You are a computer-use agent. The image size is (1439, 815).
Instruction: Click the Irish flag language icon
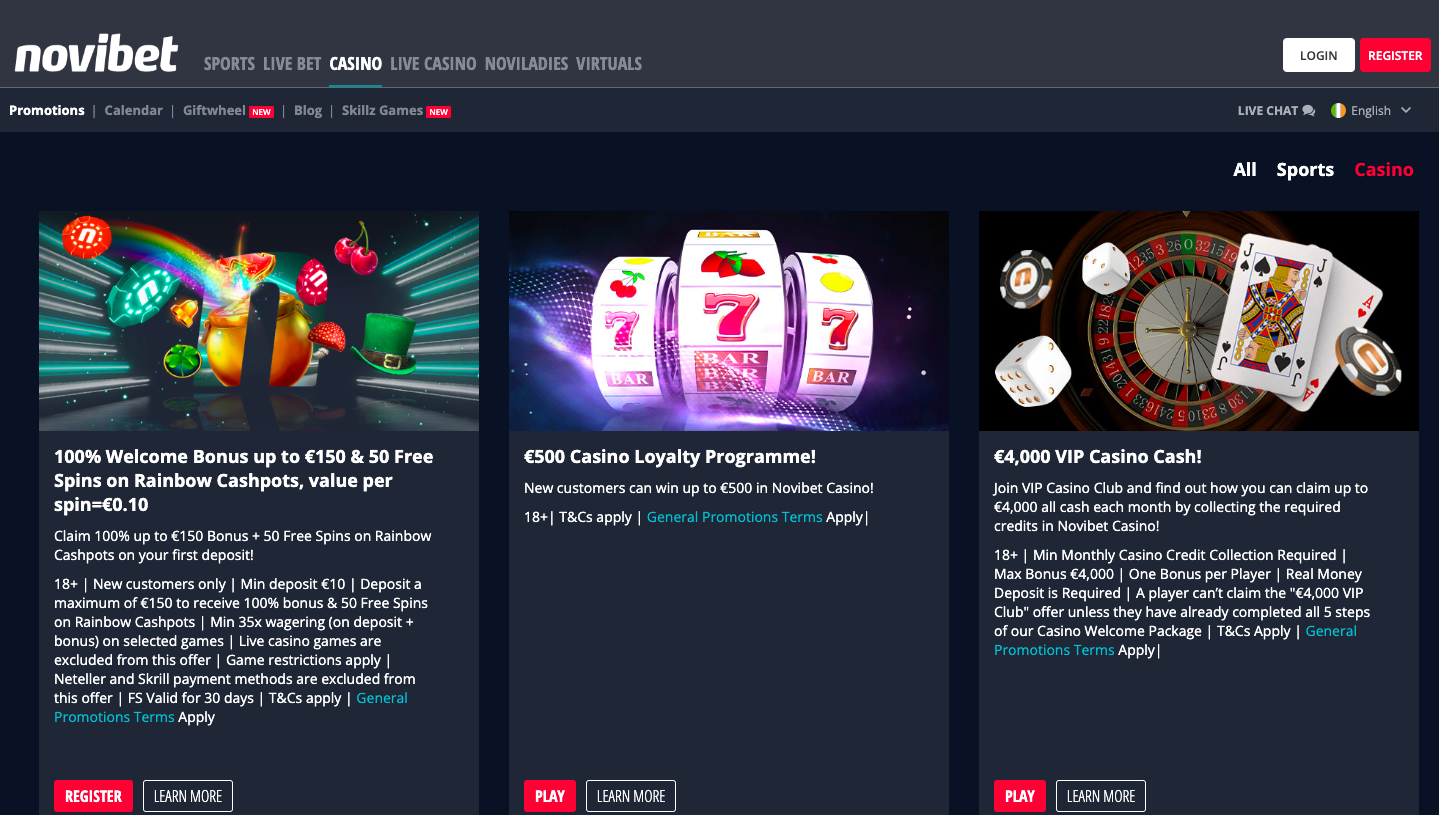(x=1338, y=110)
